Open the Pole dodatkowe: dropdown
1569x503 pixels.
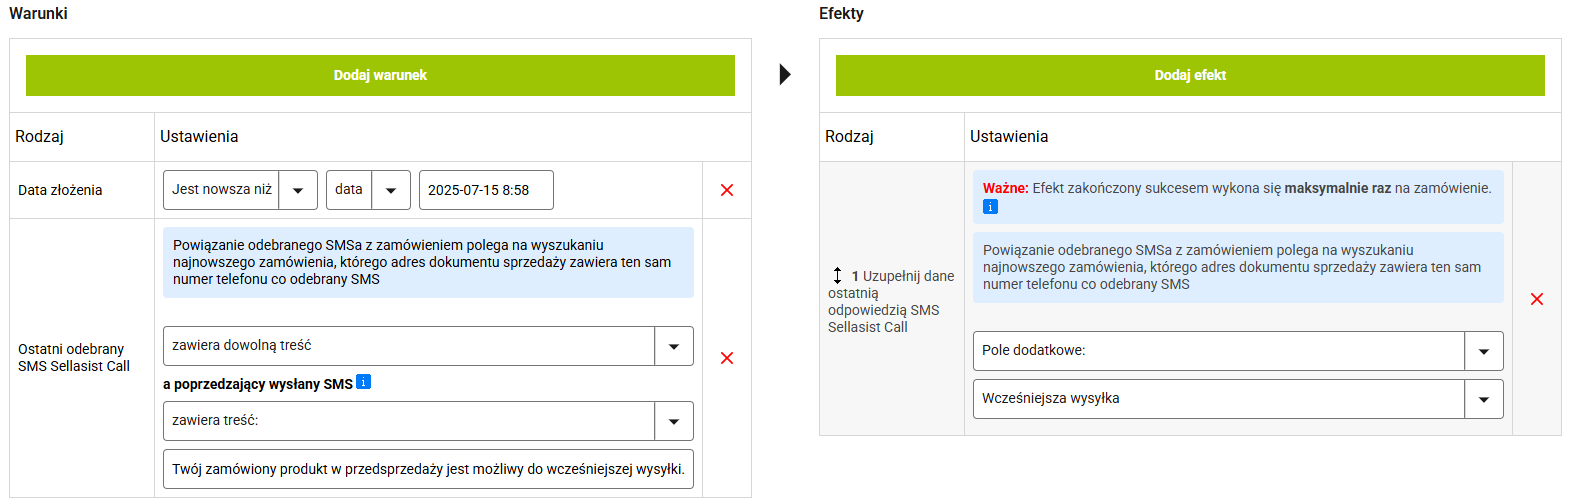coord(1238,351)
